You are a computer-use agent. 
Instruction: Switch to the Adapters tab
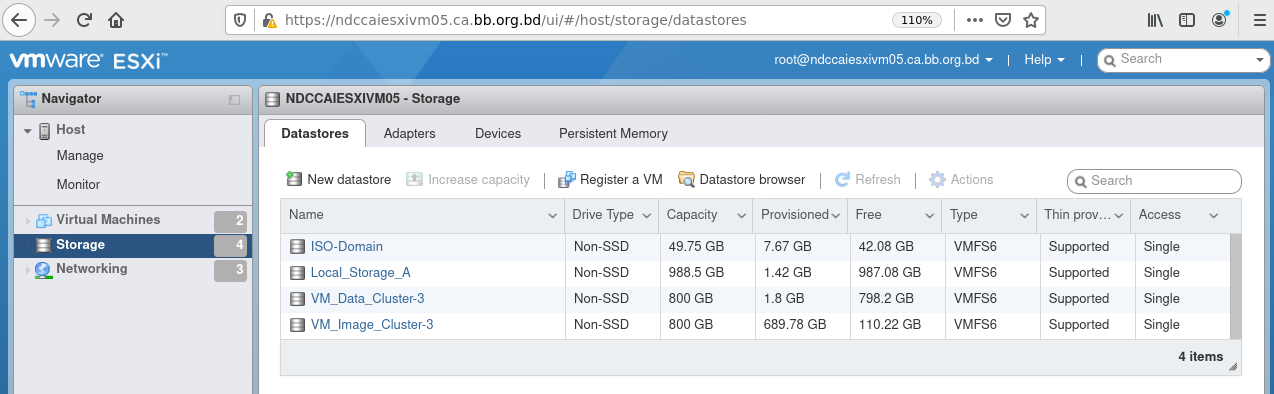pos(410,134)
